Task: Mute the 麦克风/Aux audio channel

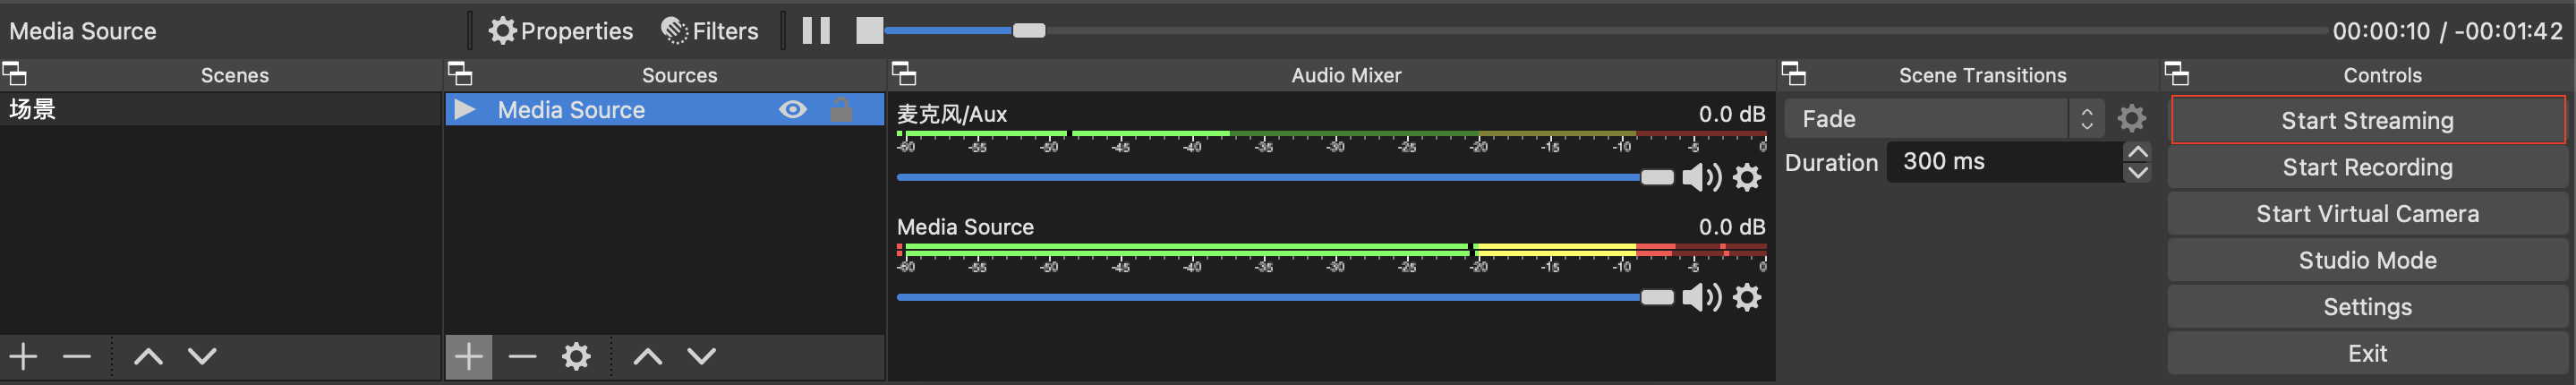Action: click(x=1700, y=178)
